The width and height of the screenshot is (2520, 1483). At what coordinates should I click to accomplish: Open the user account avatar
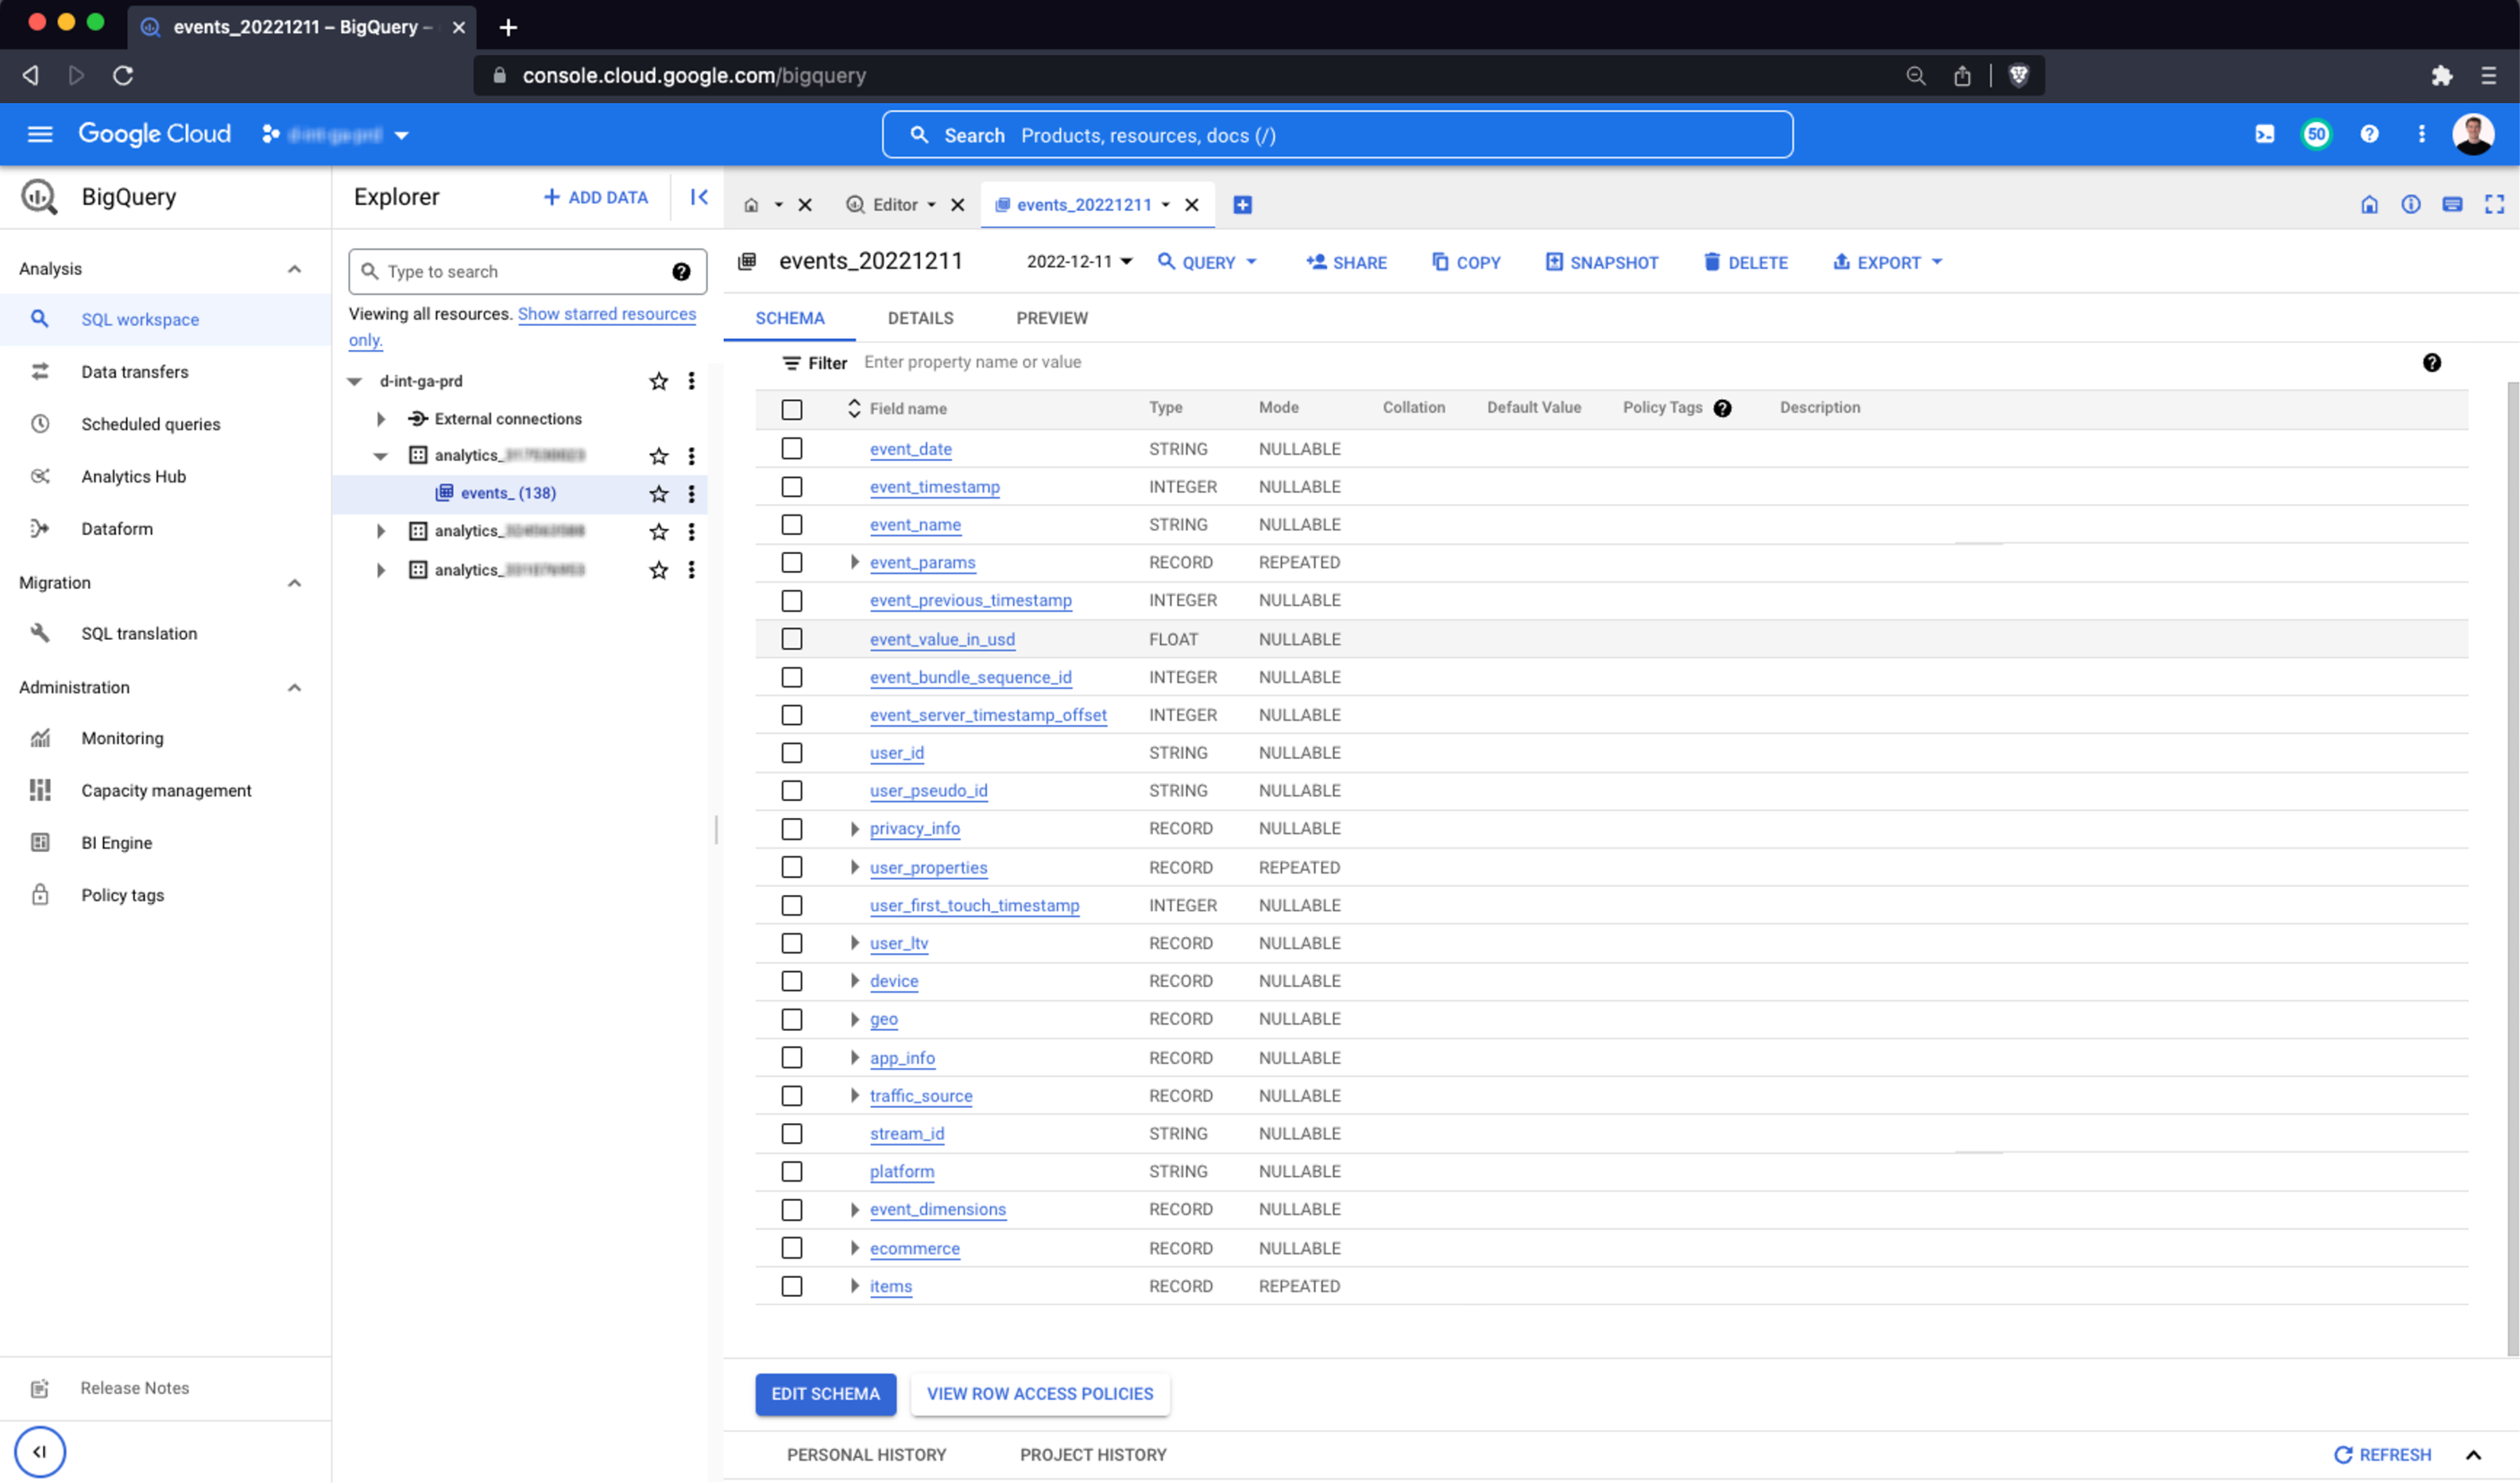(2473, 134)
